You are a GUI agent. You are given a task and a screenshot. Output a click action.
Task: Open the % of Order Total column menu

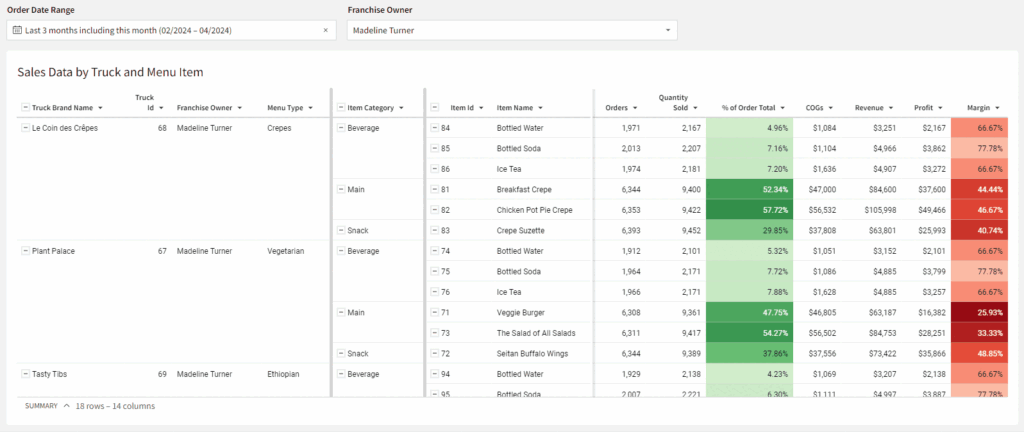782,108
